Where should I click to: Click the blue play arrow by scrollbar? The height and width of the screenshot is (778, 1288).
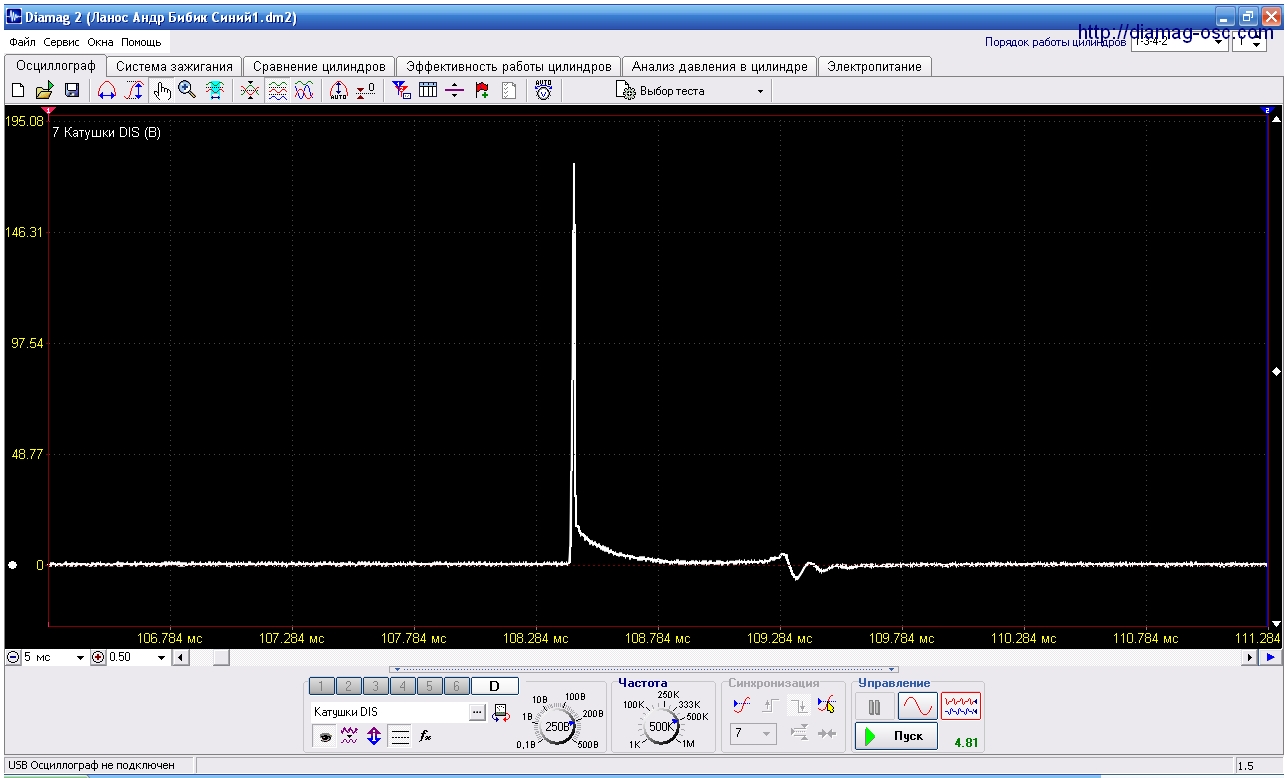coord(1270,657)
